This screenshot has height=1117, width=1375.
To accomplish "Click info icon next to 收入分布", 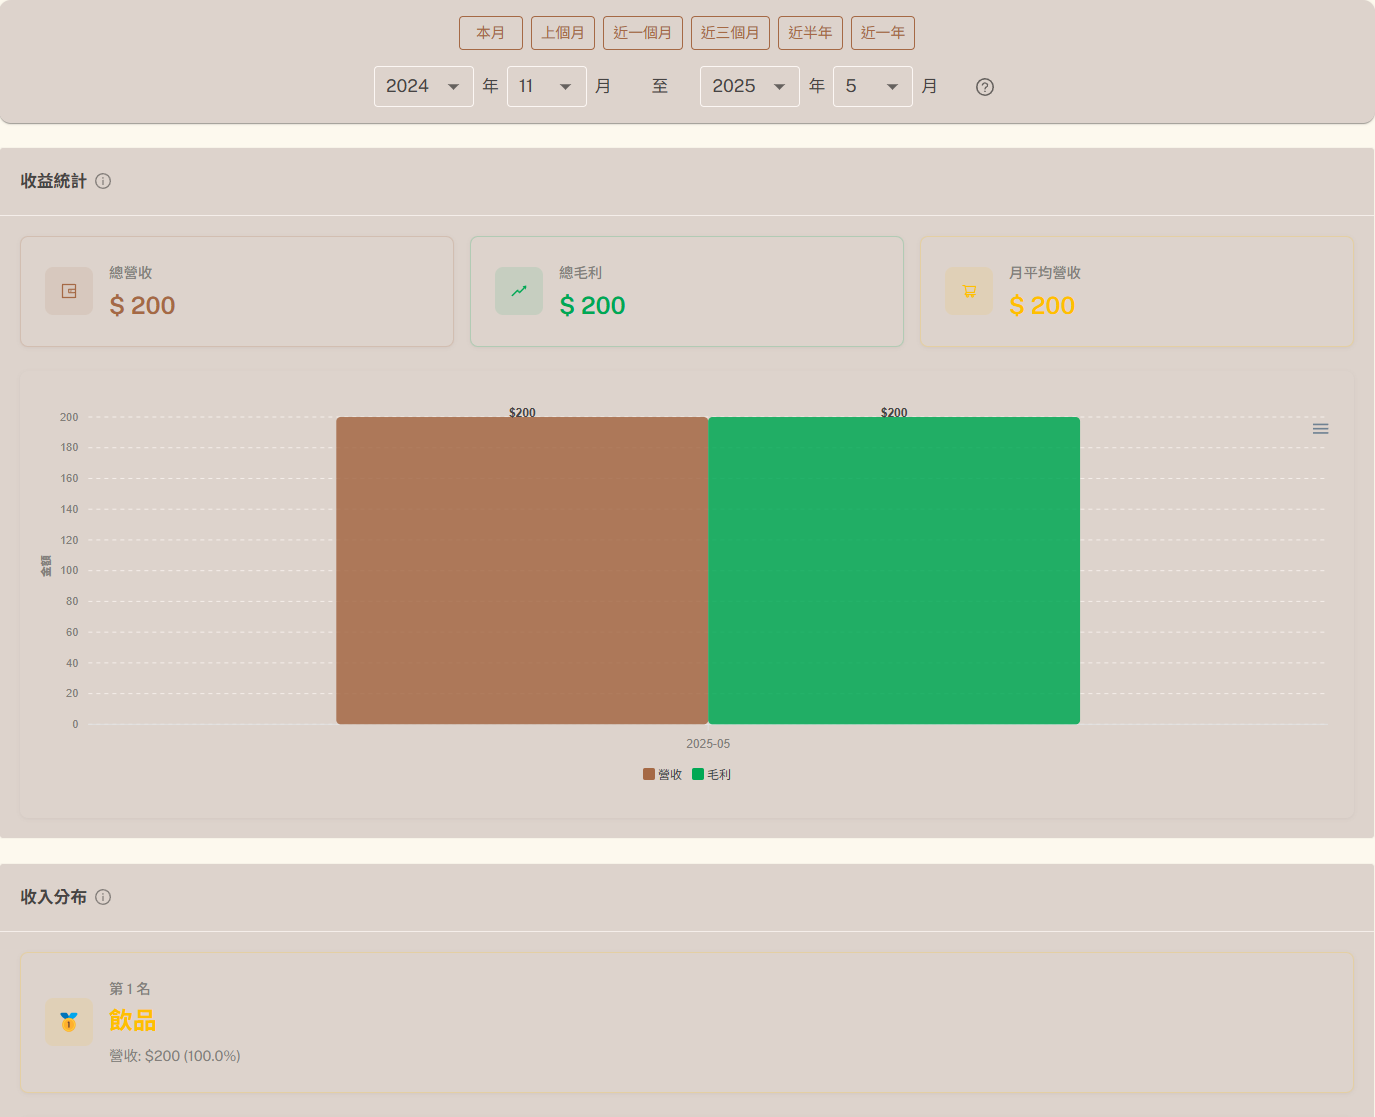I will point(103,897).
